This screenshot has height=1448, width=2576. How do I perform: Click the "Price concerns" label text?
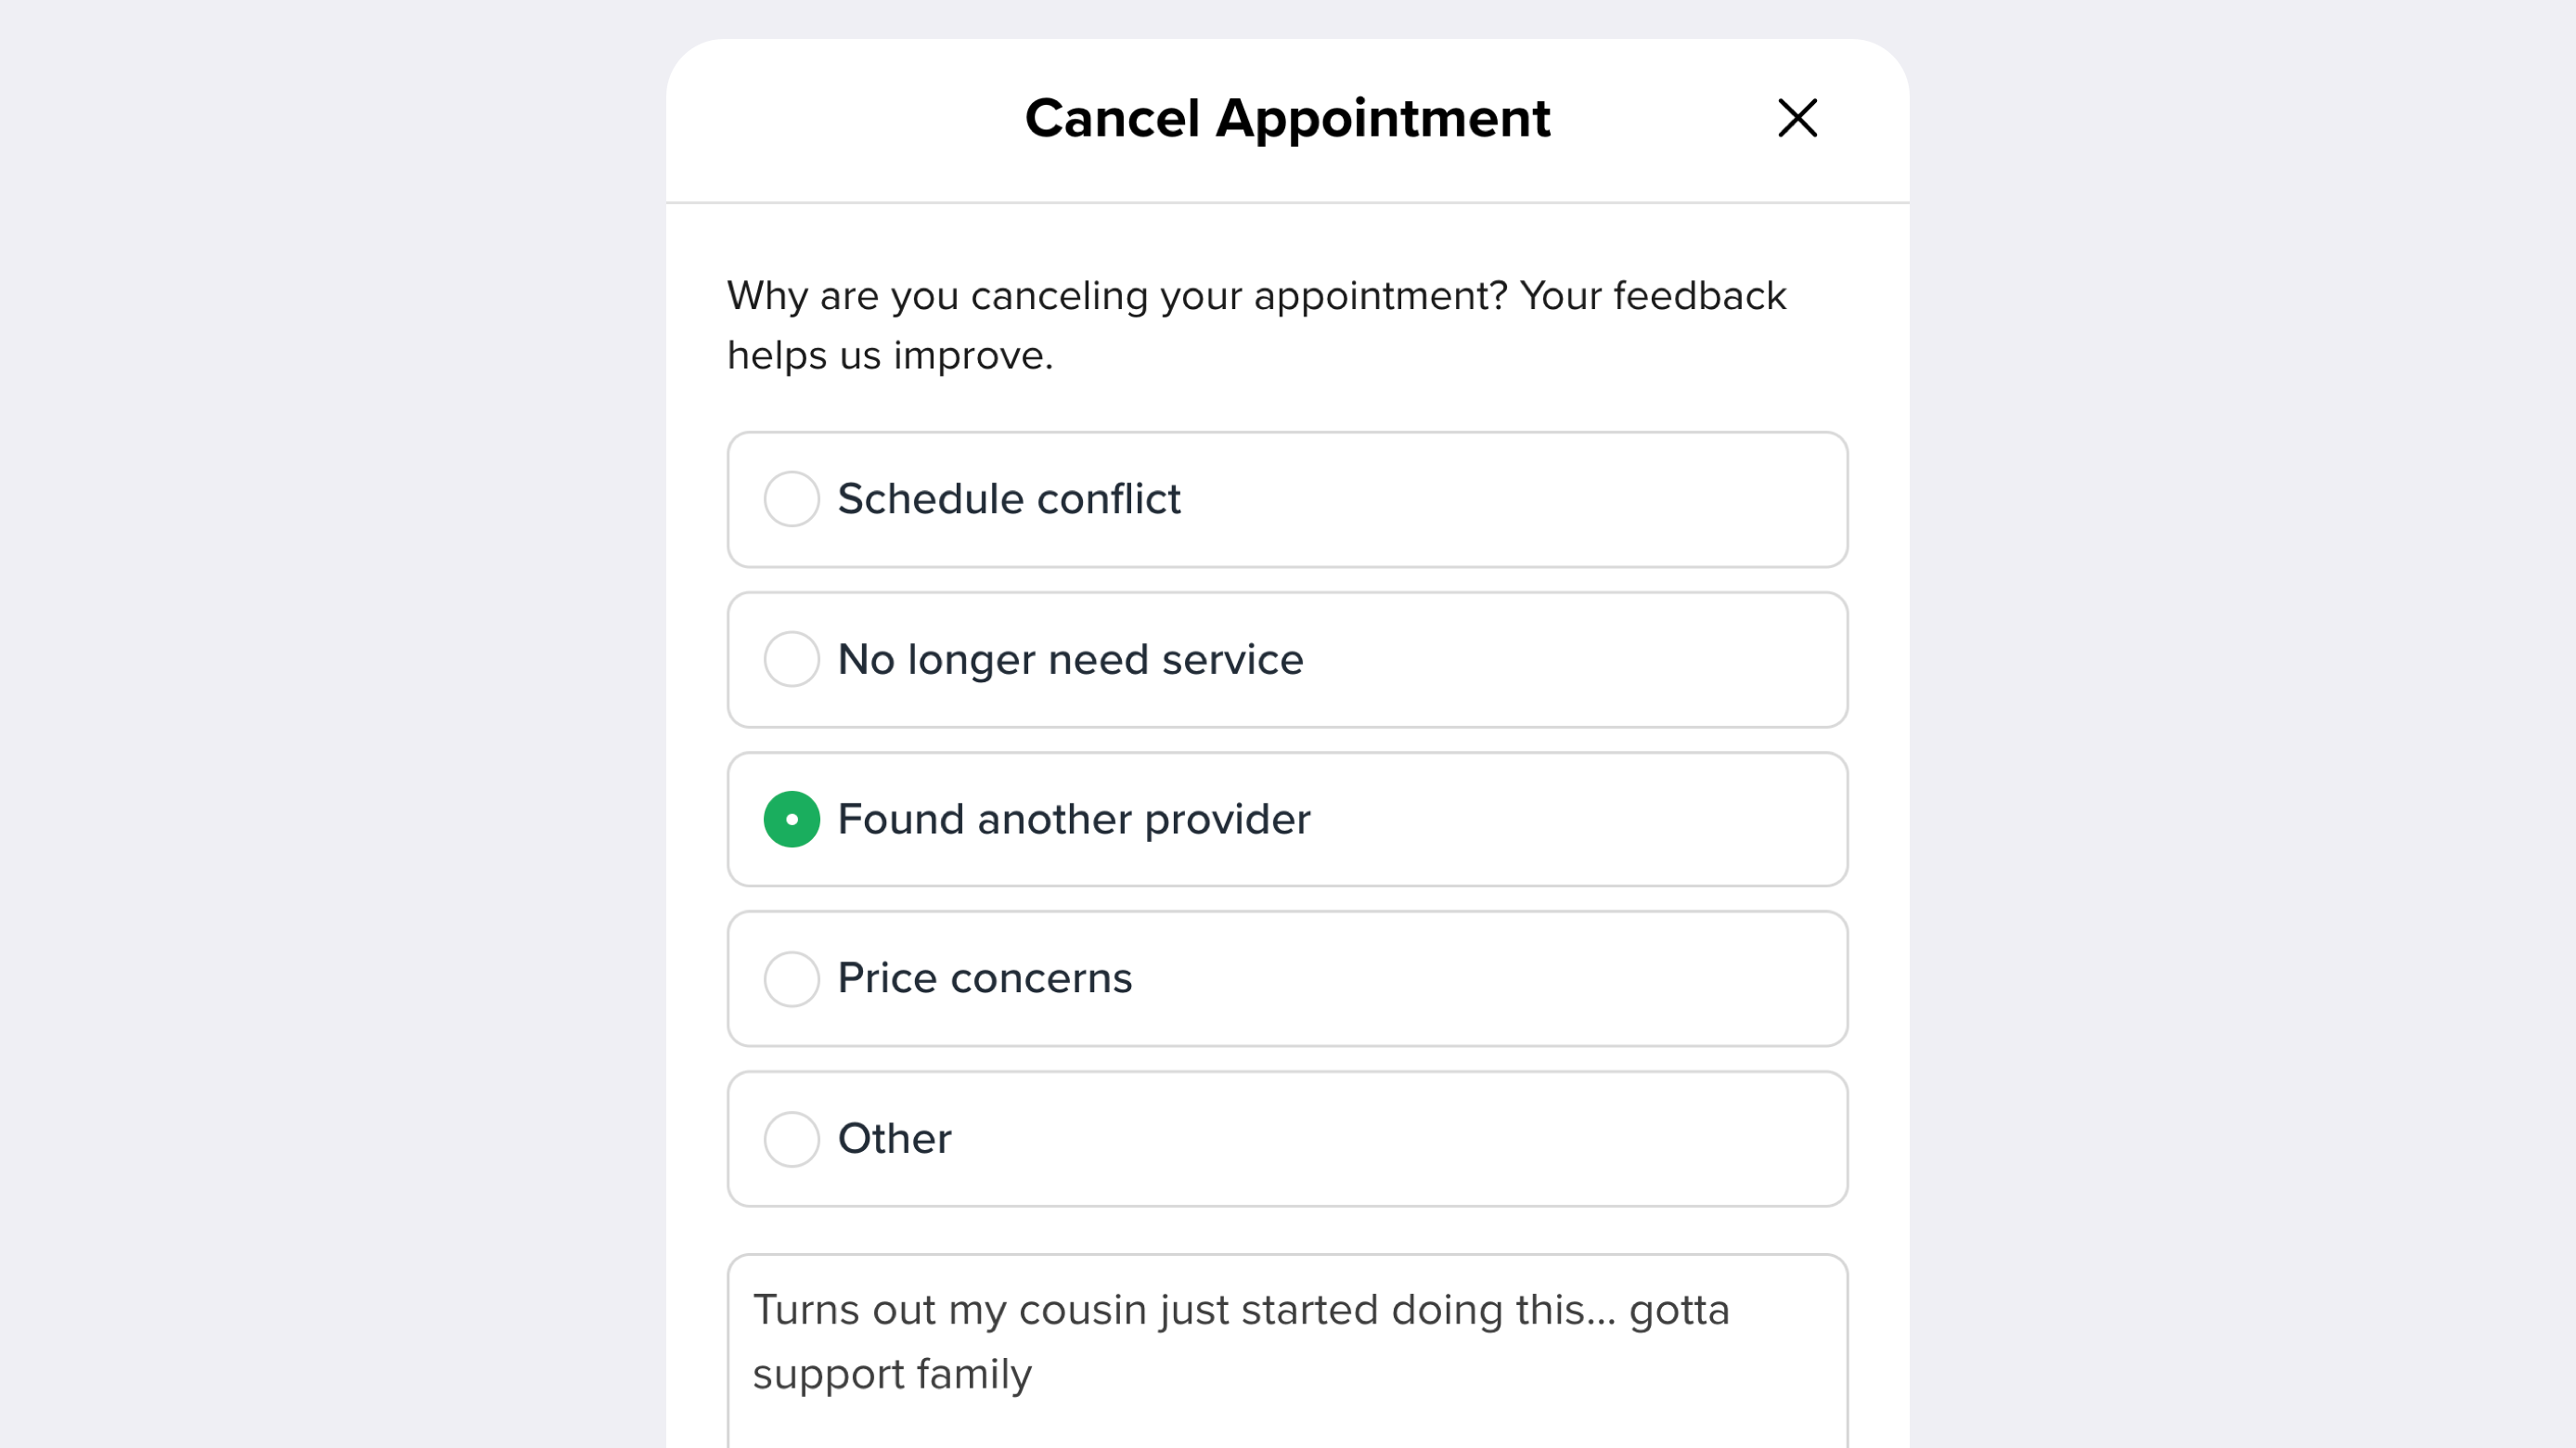[x=984, y=978]
